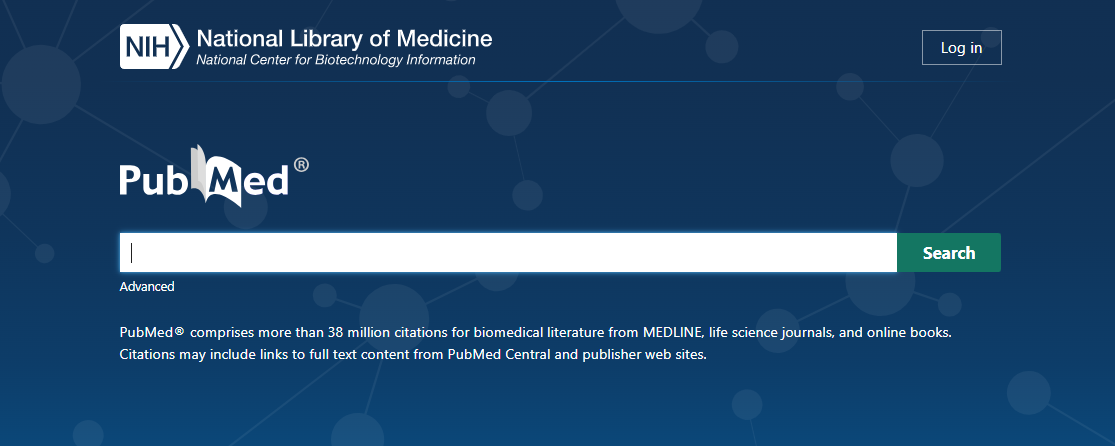Viewport: 1115px width, 446px height.
Task: Click the blinking text cursor in the search box
Action: 132,253
